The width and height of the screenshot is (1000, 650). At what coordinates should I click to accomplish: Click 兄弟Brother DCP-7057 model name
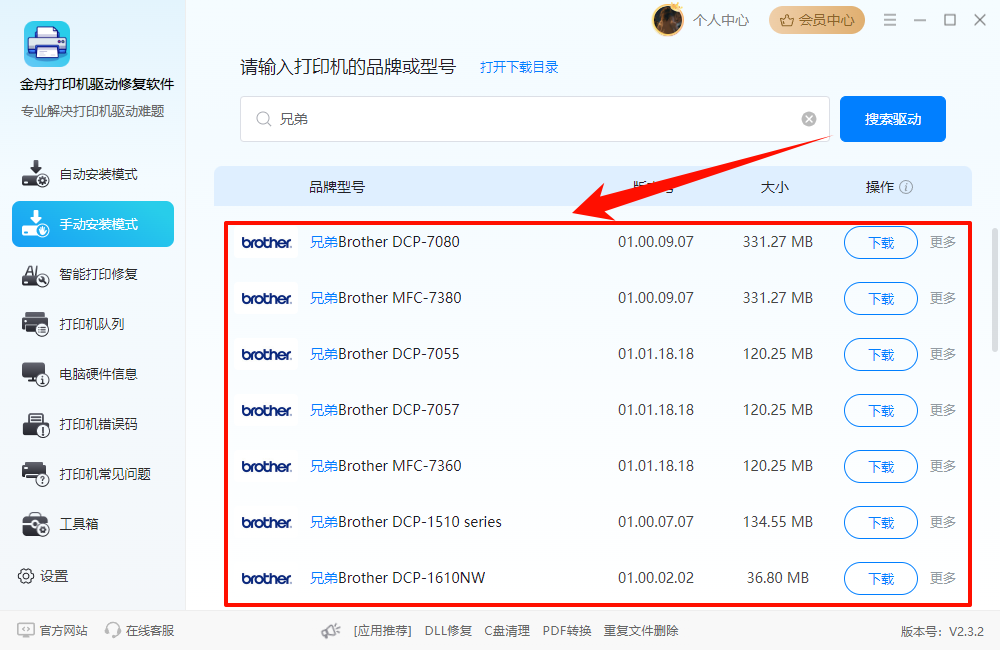385,410
